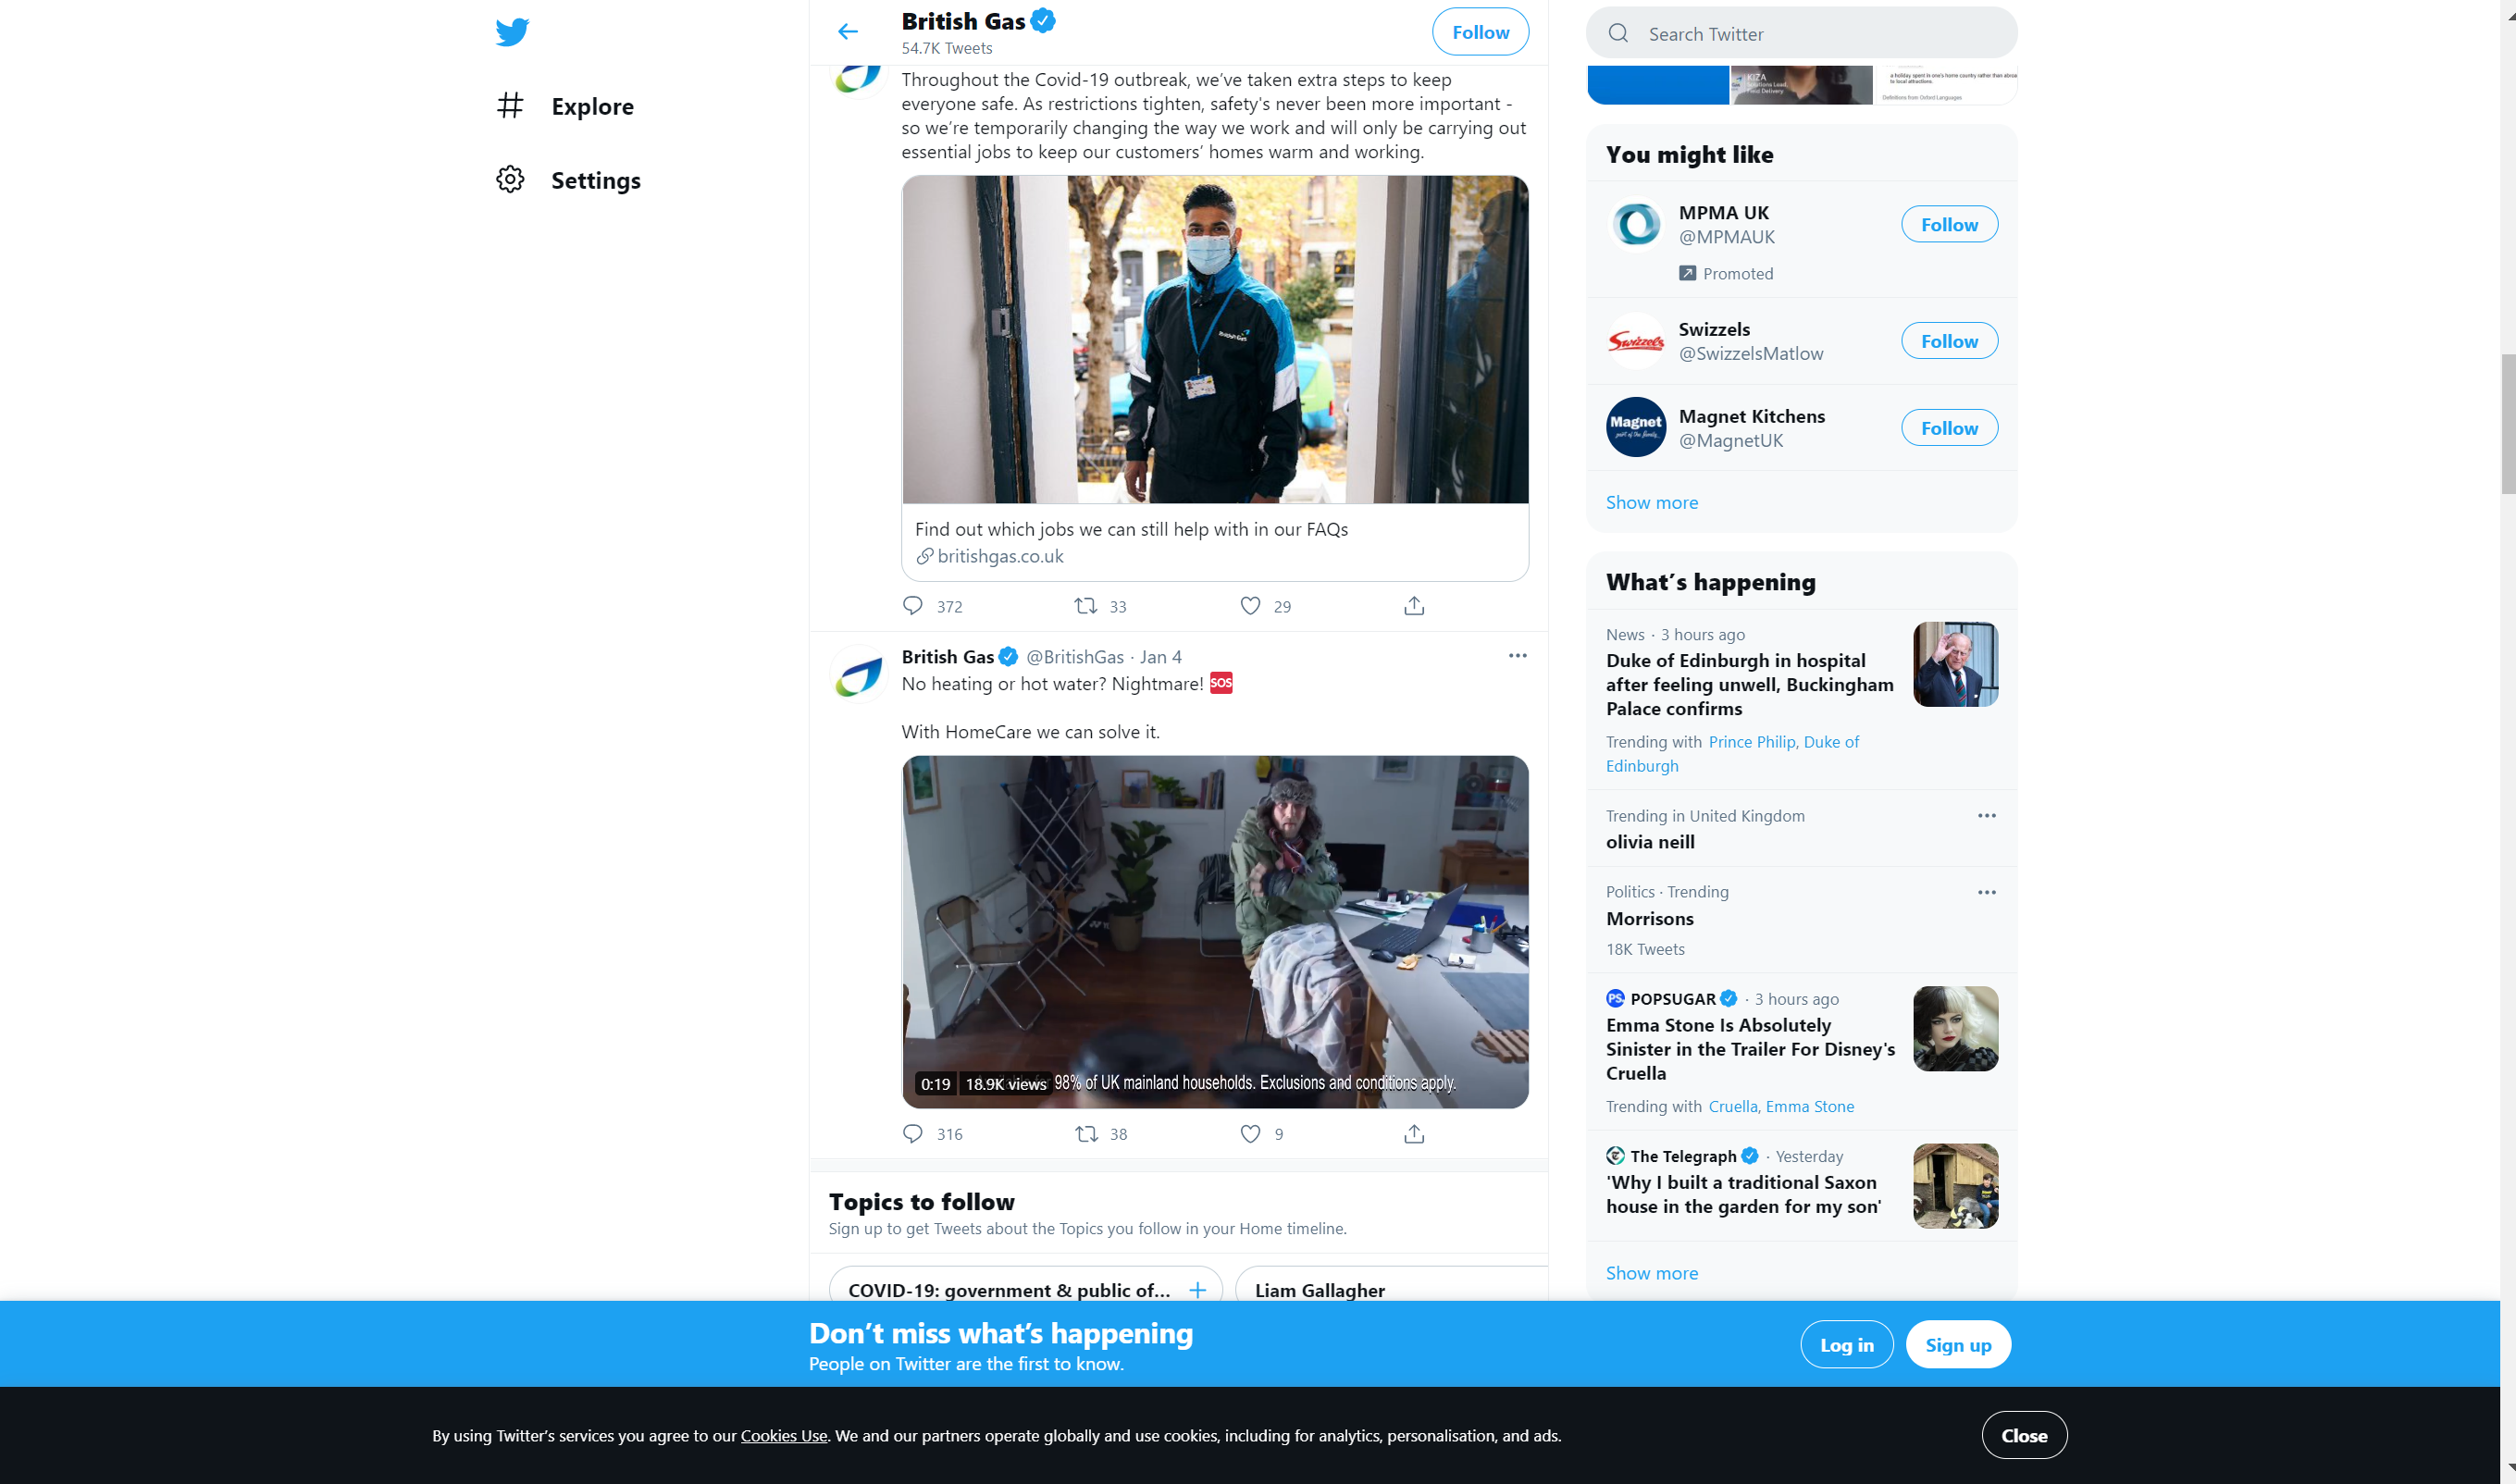The image size is (2516, 1484).
Task: Click the Sign up button
Action: [x=1958, y=1345]
